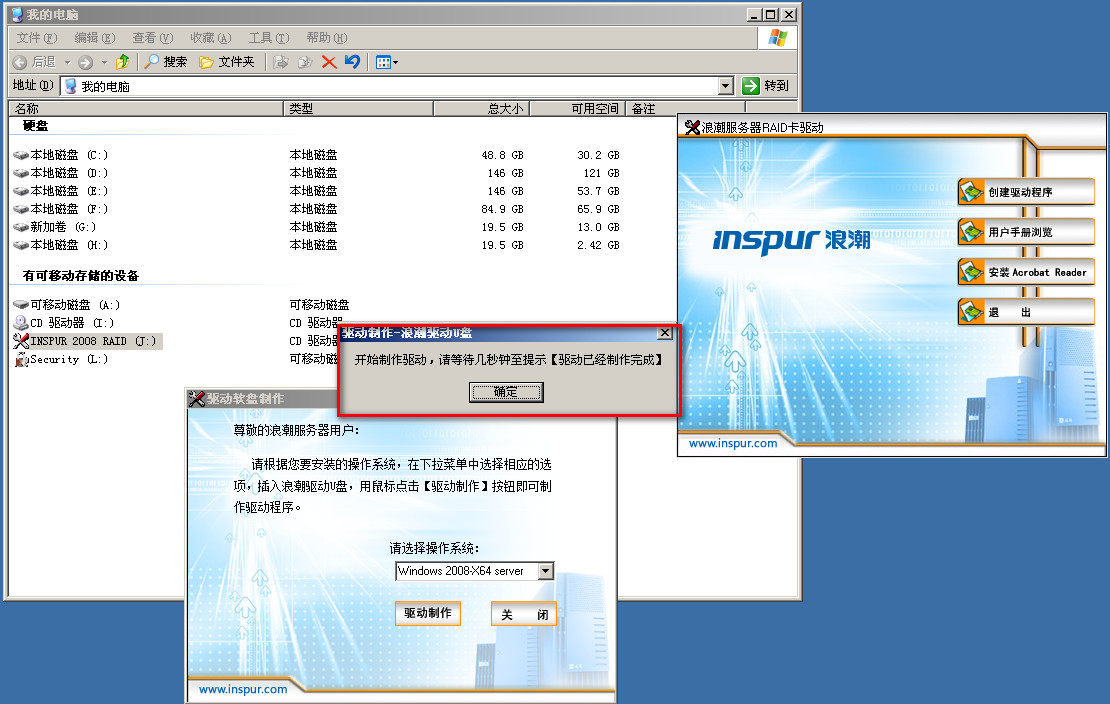Image resolution: width=1110 pixels, height=704 pixels.
Task: Click the blue undo arrow icon
Action: 353,62
